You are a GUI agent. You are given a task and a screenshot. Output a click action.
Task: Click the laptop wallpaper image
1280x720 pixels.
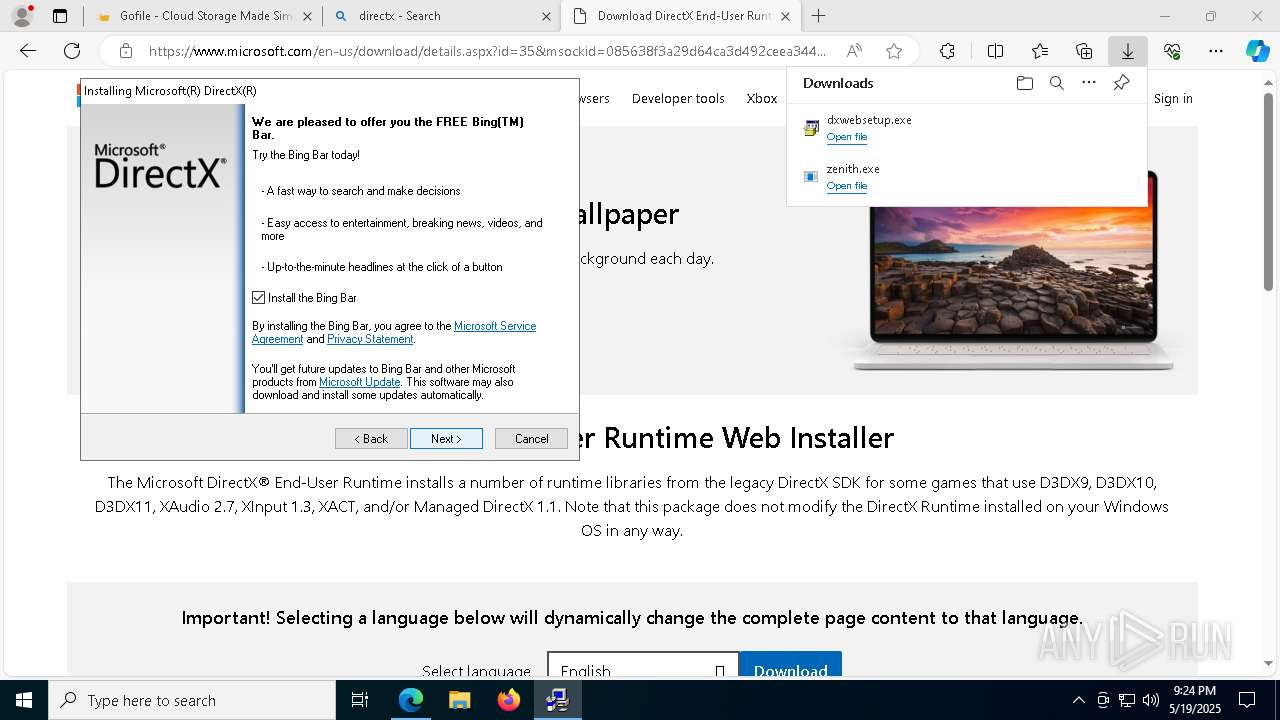[1013, 270]
